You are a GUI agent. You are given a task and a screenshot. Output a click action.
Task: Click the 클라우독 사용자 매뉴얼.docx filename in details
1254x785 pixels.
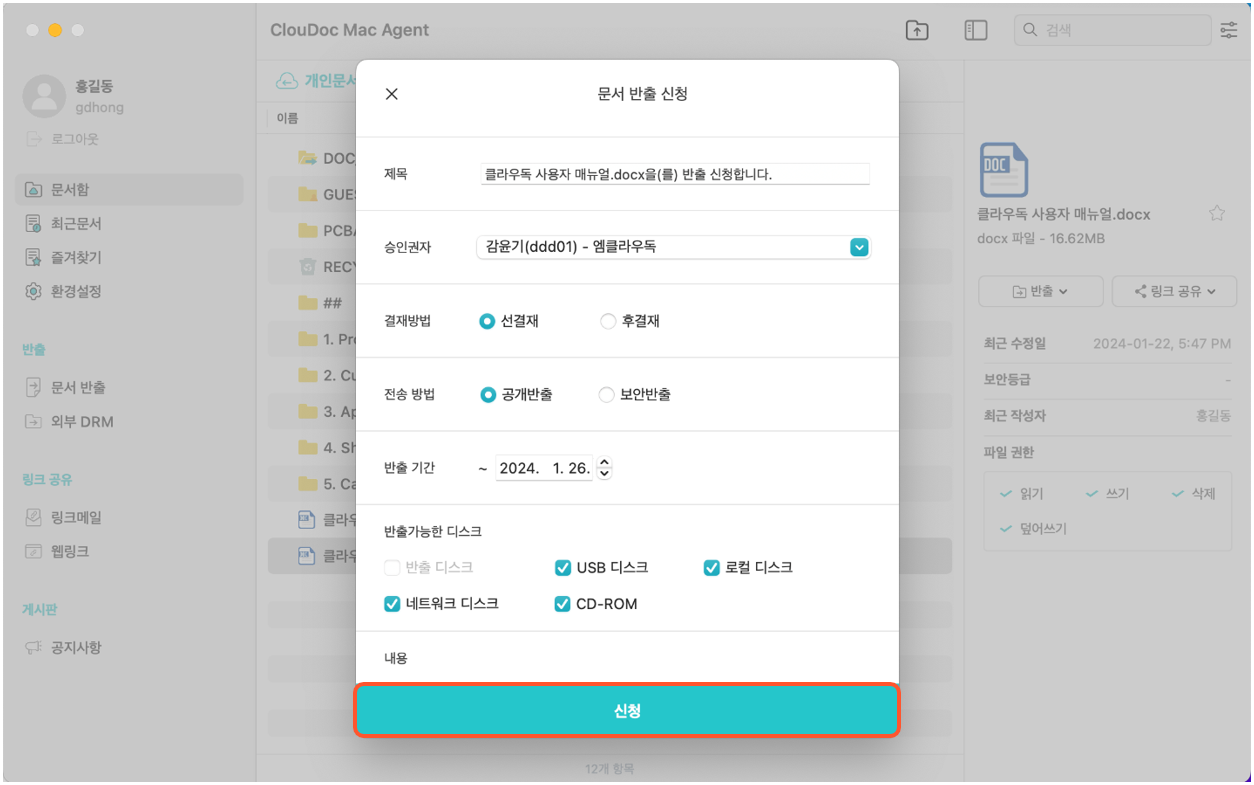[1064, 214]
